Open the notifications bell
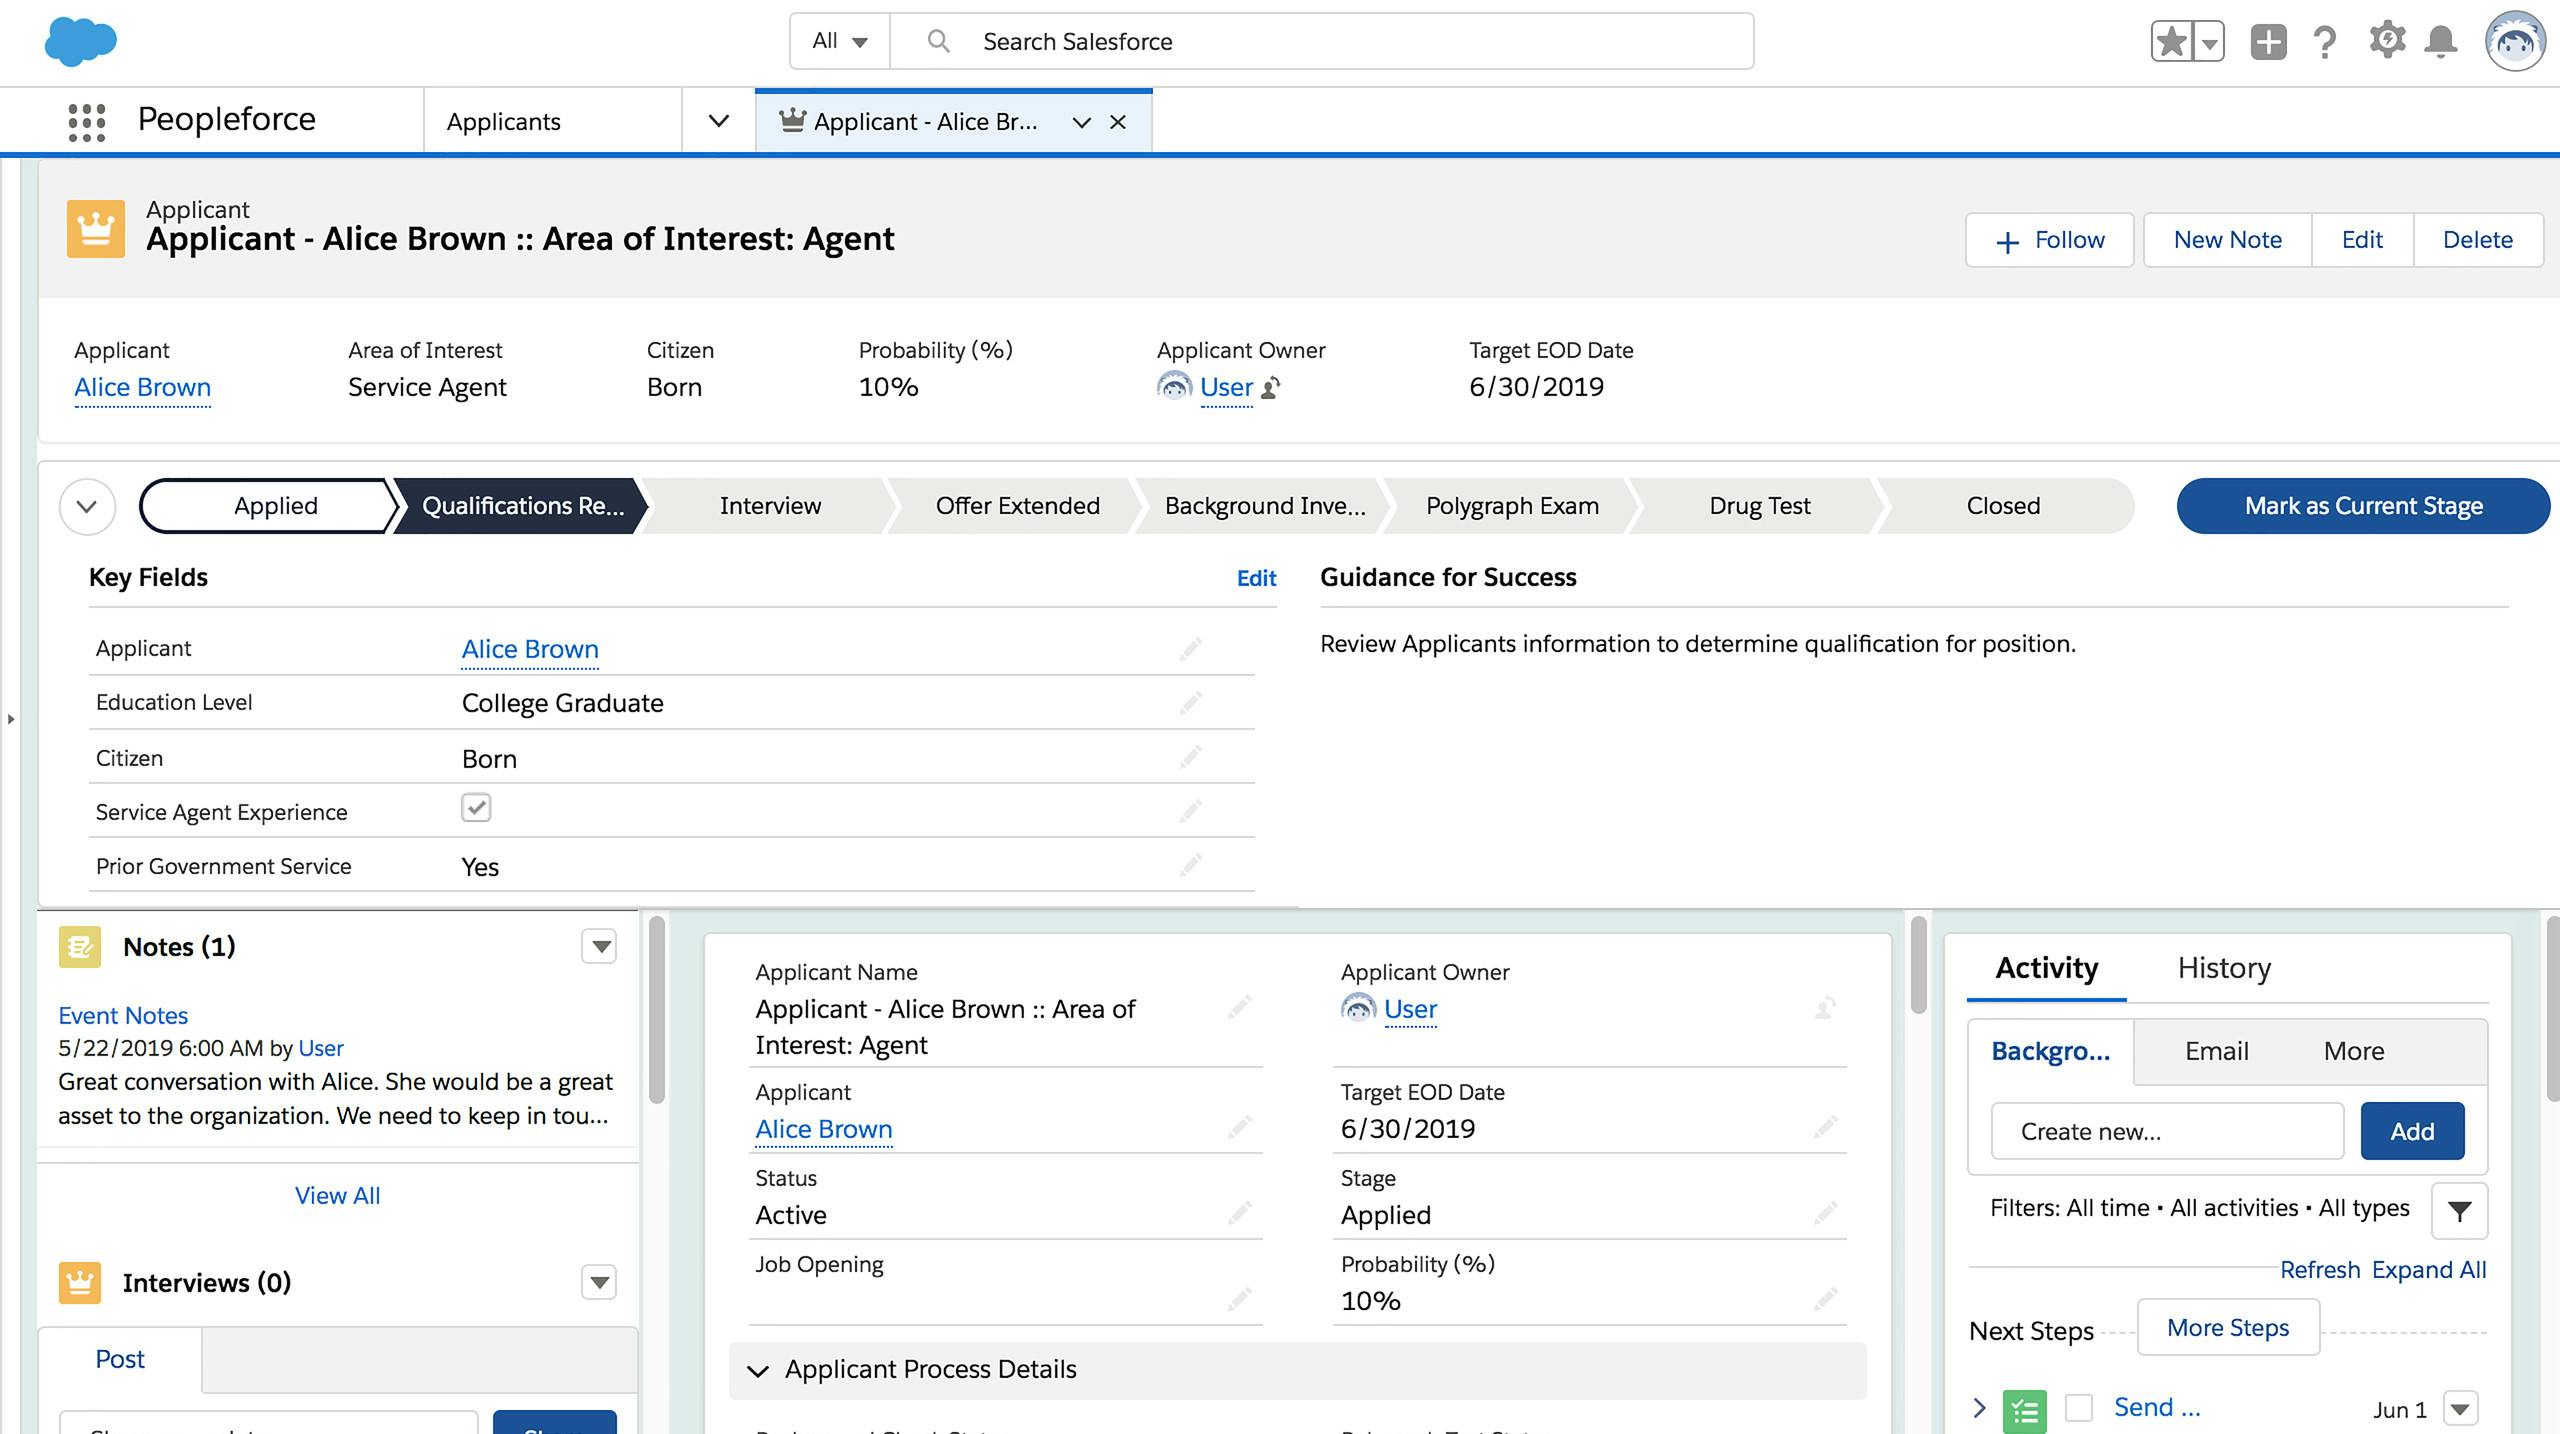 (2441, 42)
